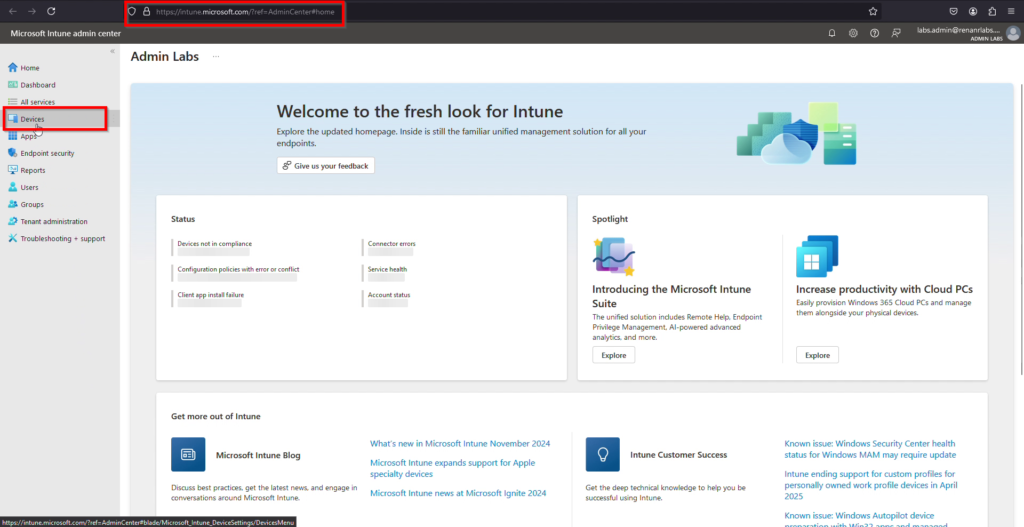
Task: Click Explore under Intune Suite
Action: 613,355
